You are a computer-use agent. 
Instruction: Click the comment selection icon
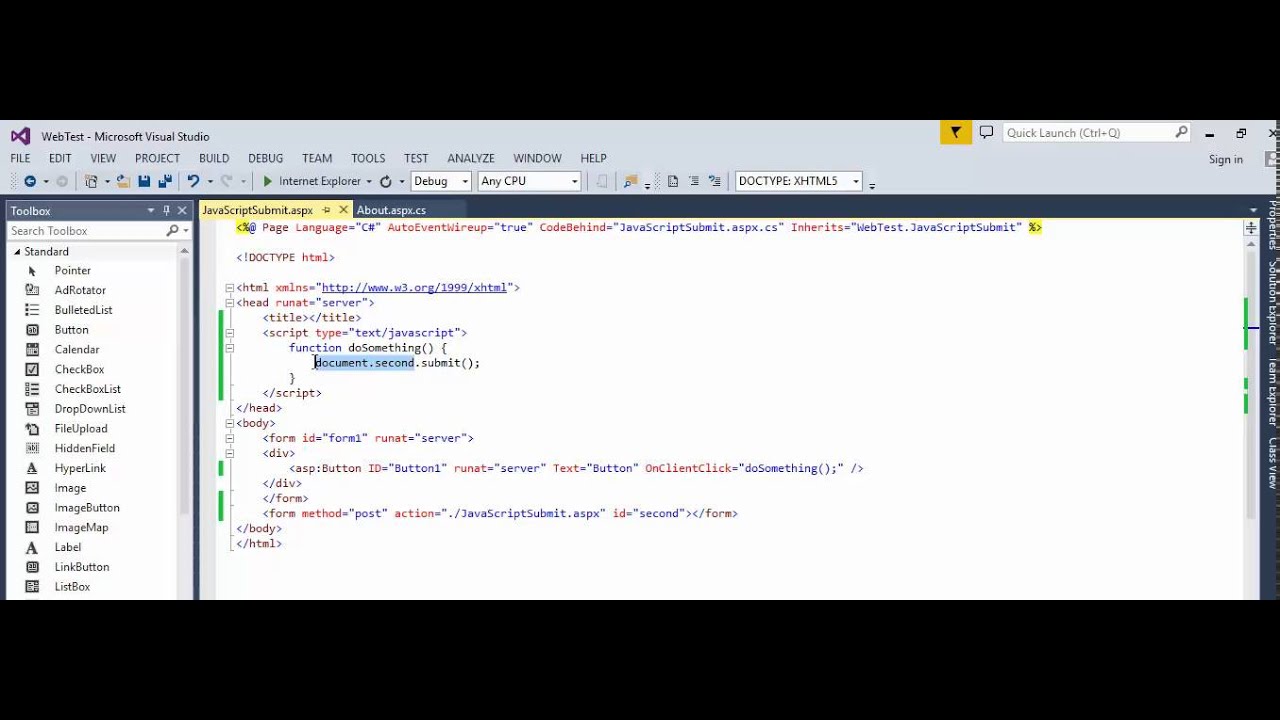point(715,181)
